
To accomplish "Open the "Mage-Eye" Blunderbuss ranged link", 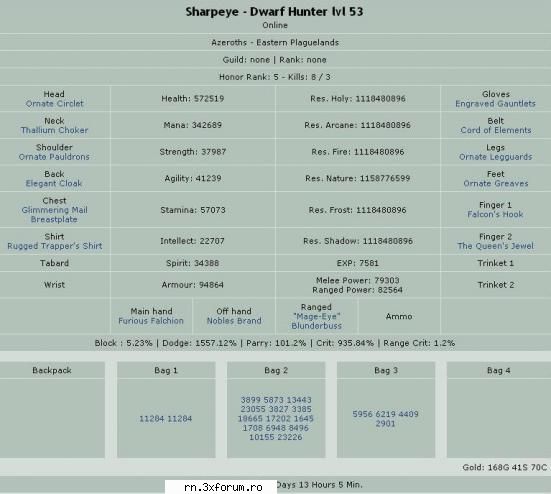I will (x=316, y=321).
